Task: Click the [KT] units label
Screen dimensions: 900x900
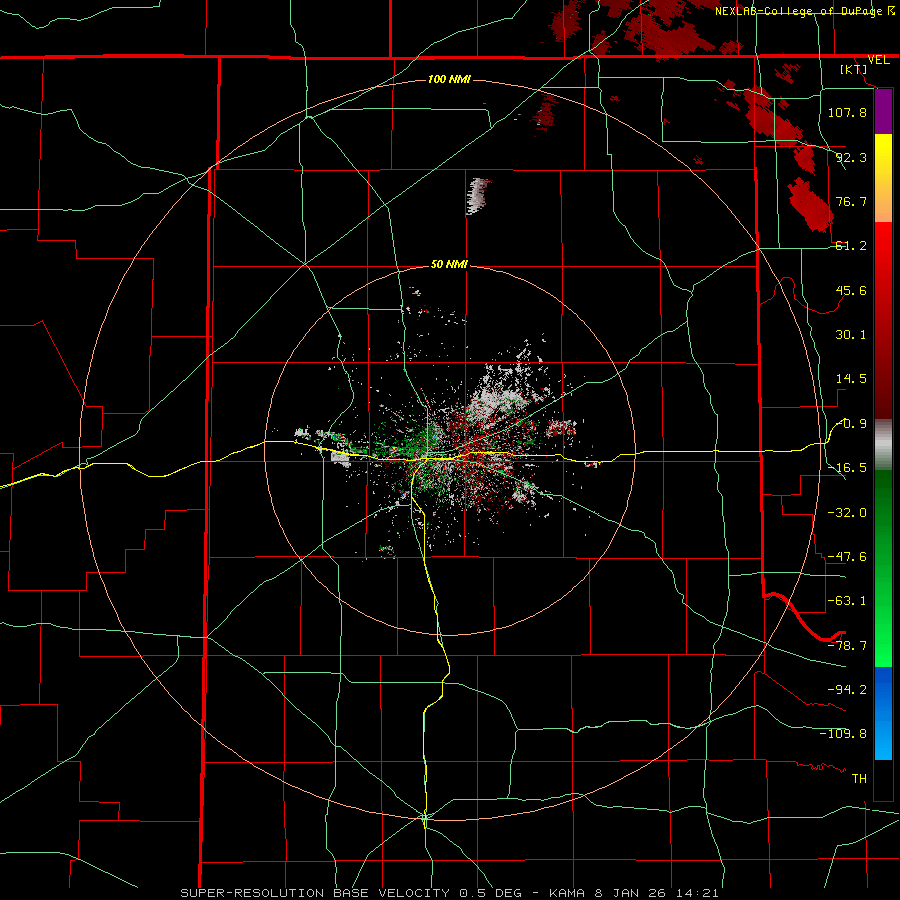Action: pyautogui.click(x=854, y=69)
